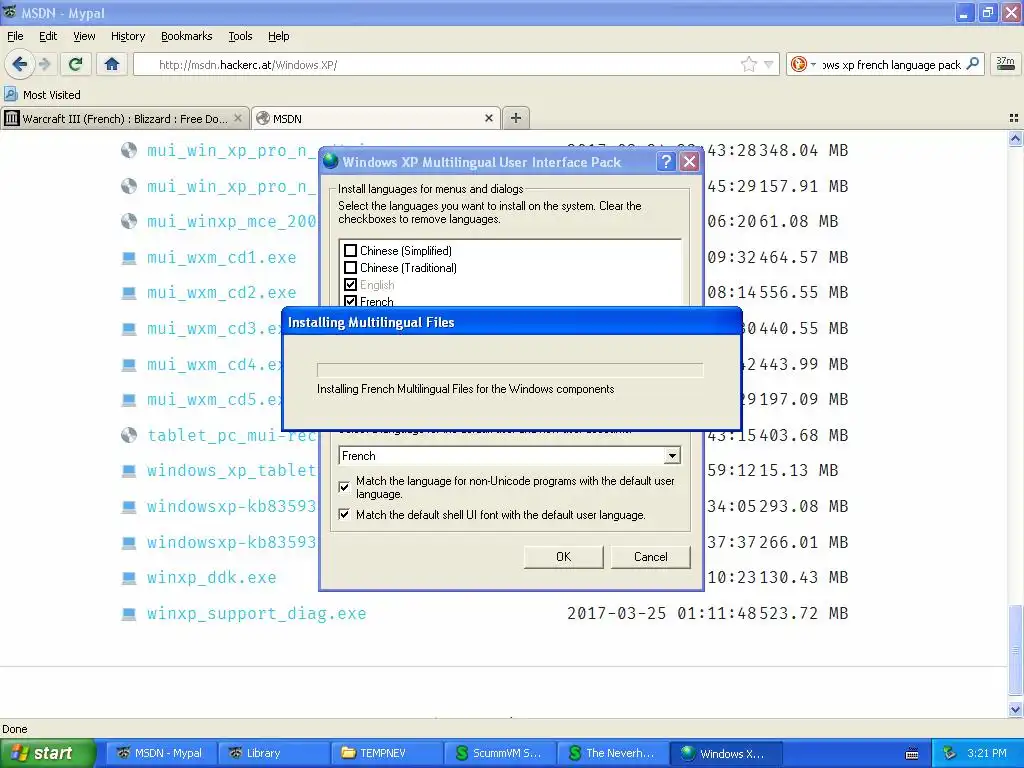Click page scrollbar up arrow

click(x=1015, y=138)
